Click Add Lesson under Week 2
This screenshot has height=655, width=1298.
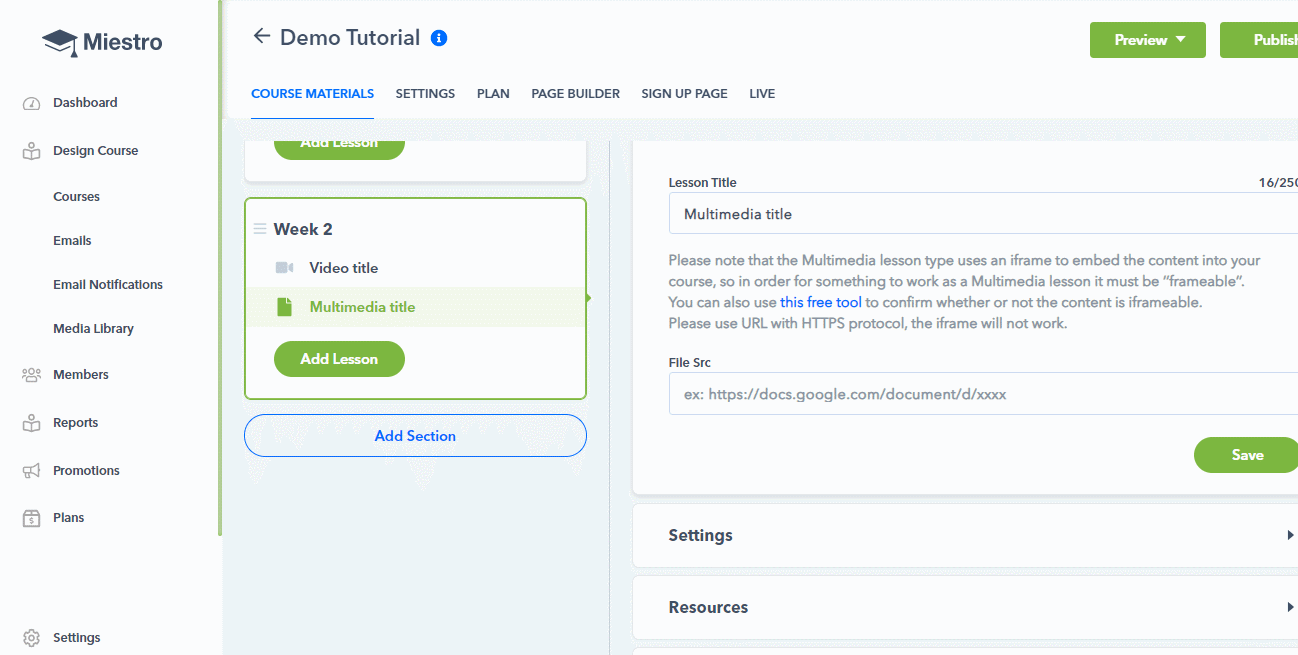339,359
